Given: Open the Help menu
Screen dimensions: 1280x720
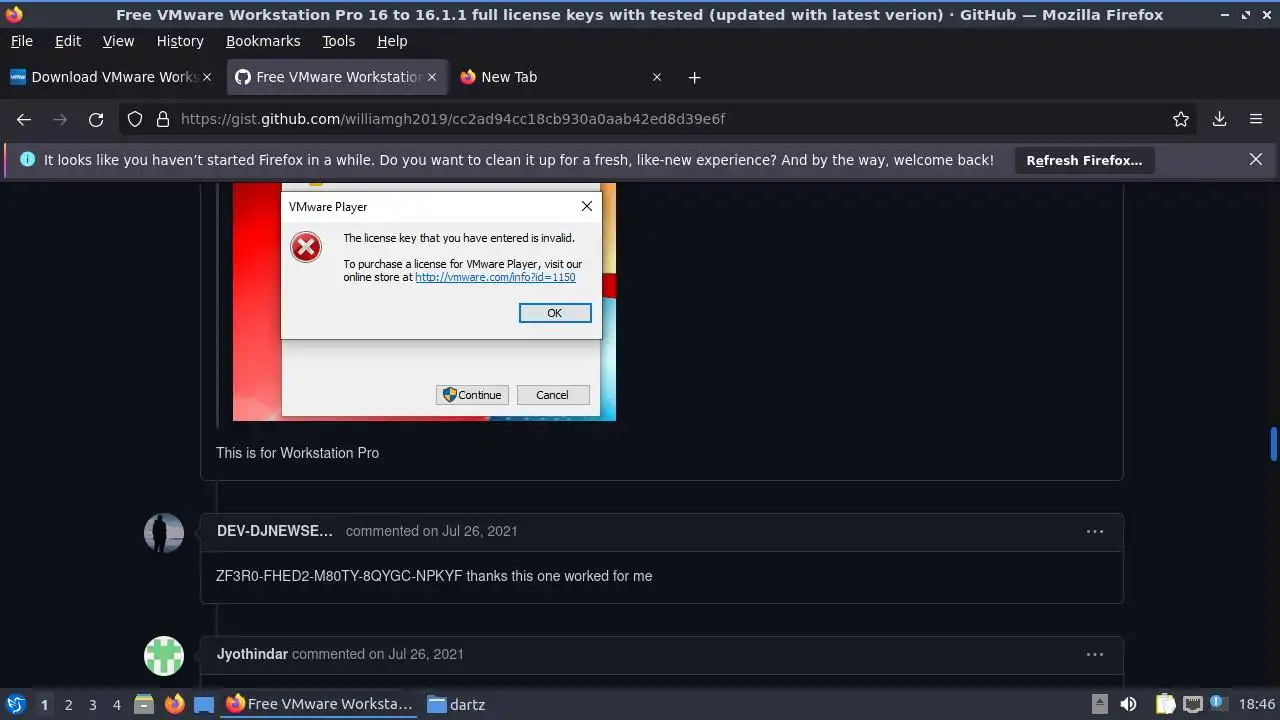Looking at the screenshot, I should click(392, 41).
